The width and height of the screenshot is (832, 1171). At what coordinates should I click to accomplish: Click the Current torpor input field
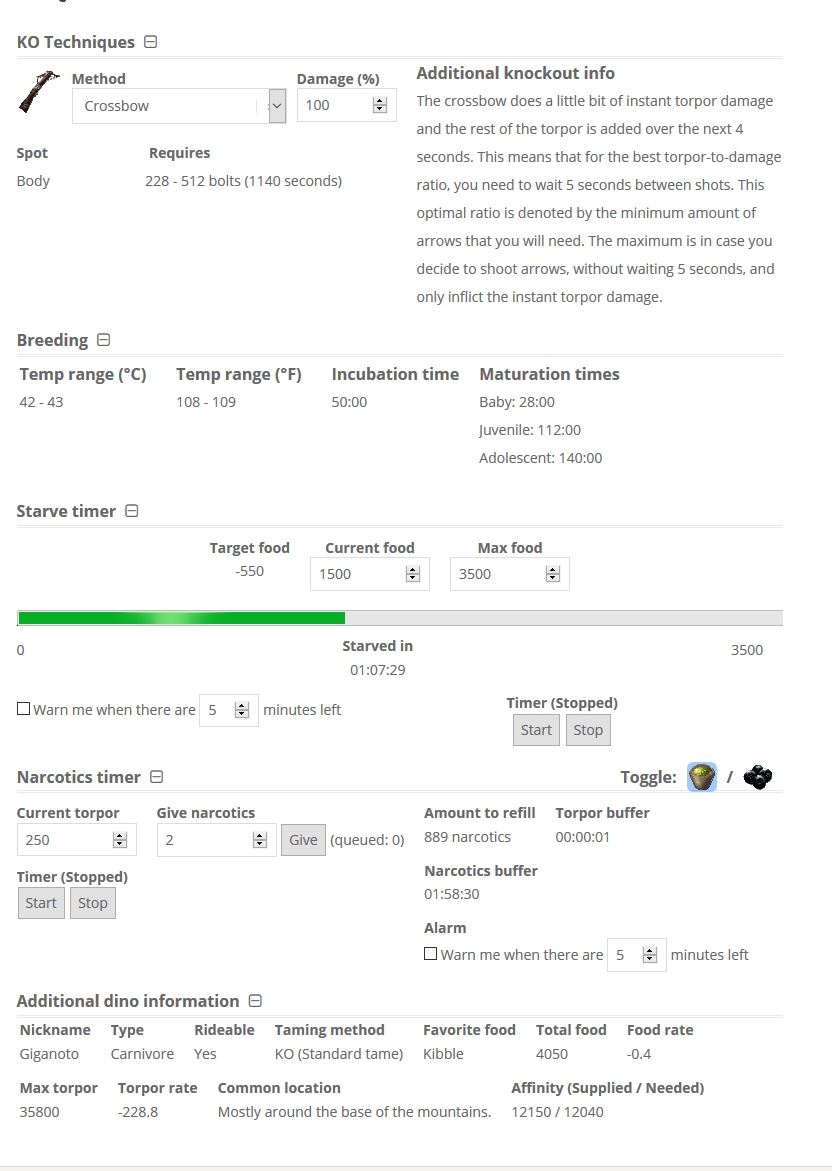pos(76,839)
